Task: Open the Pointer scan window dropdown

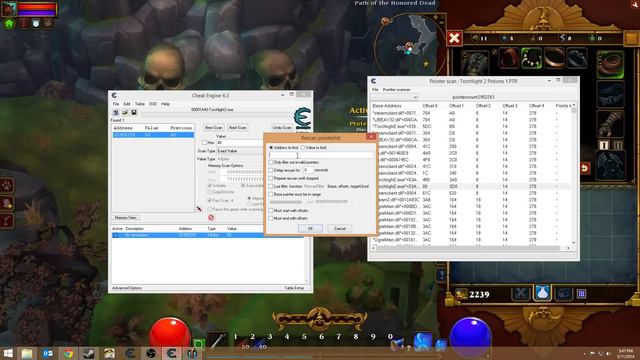Action: [394, 97]
